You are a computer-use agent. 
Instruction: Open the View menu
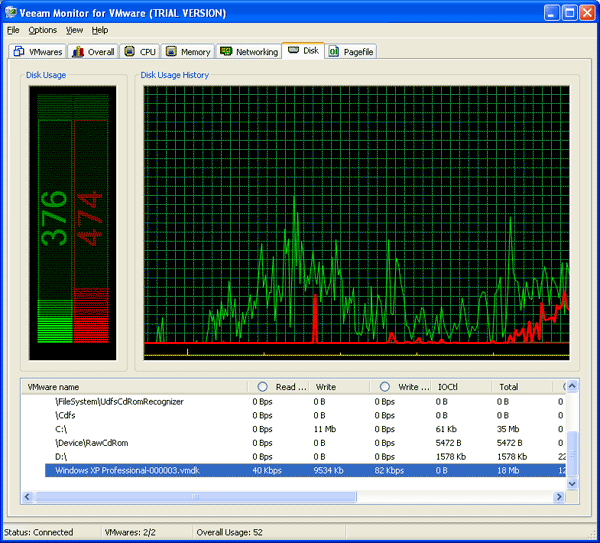(x=74, y=30)
